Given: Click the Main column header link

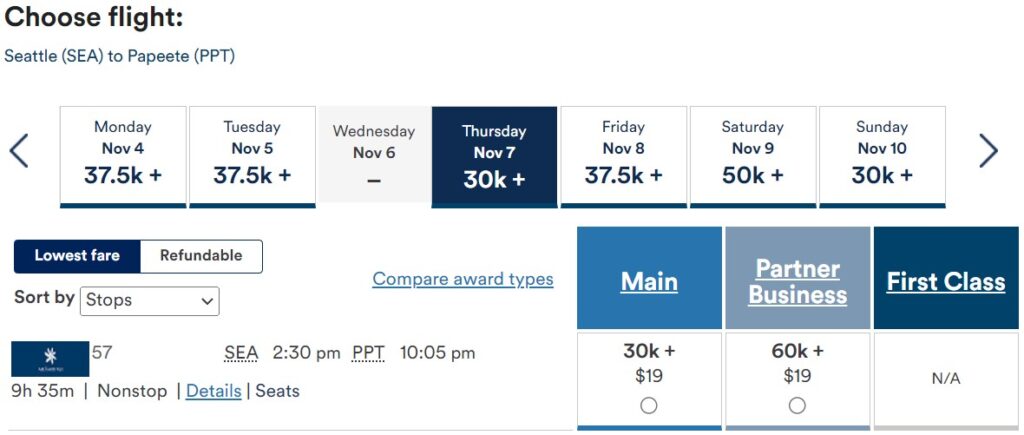Looking at the screenshot, I should [x=649, y=281].
